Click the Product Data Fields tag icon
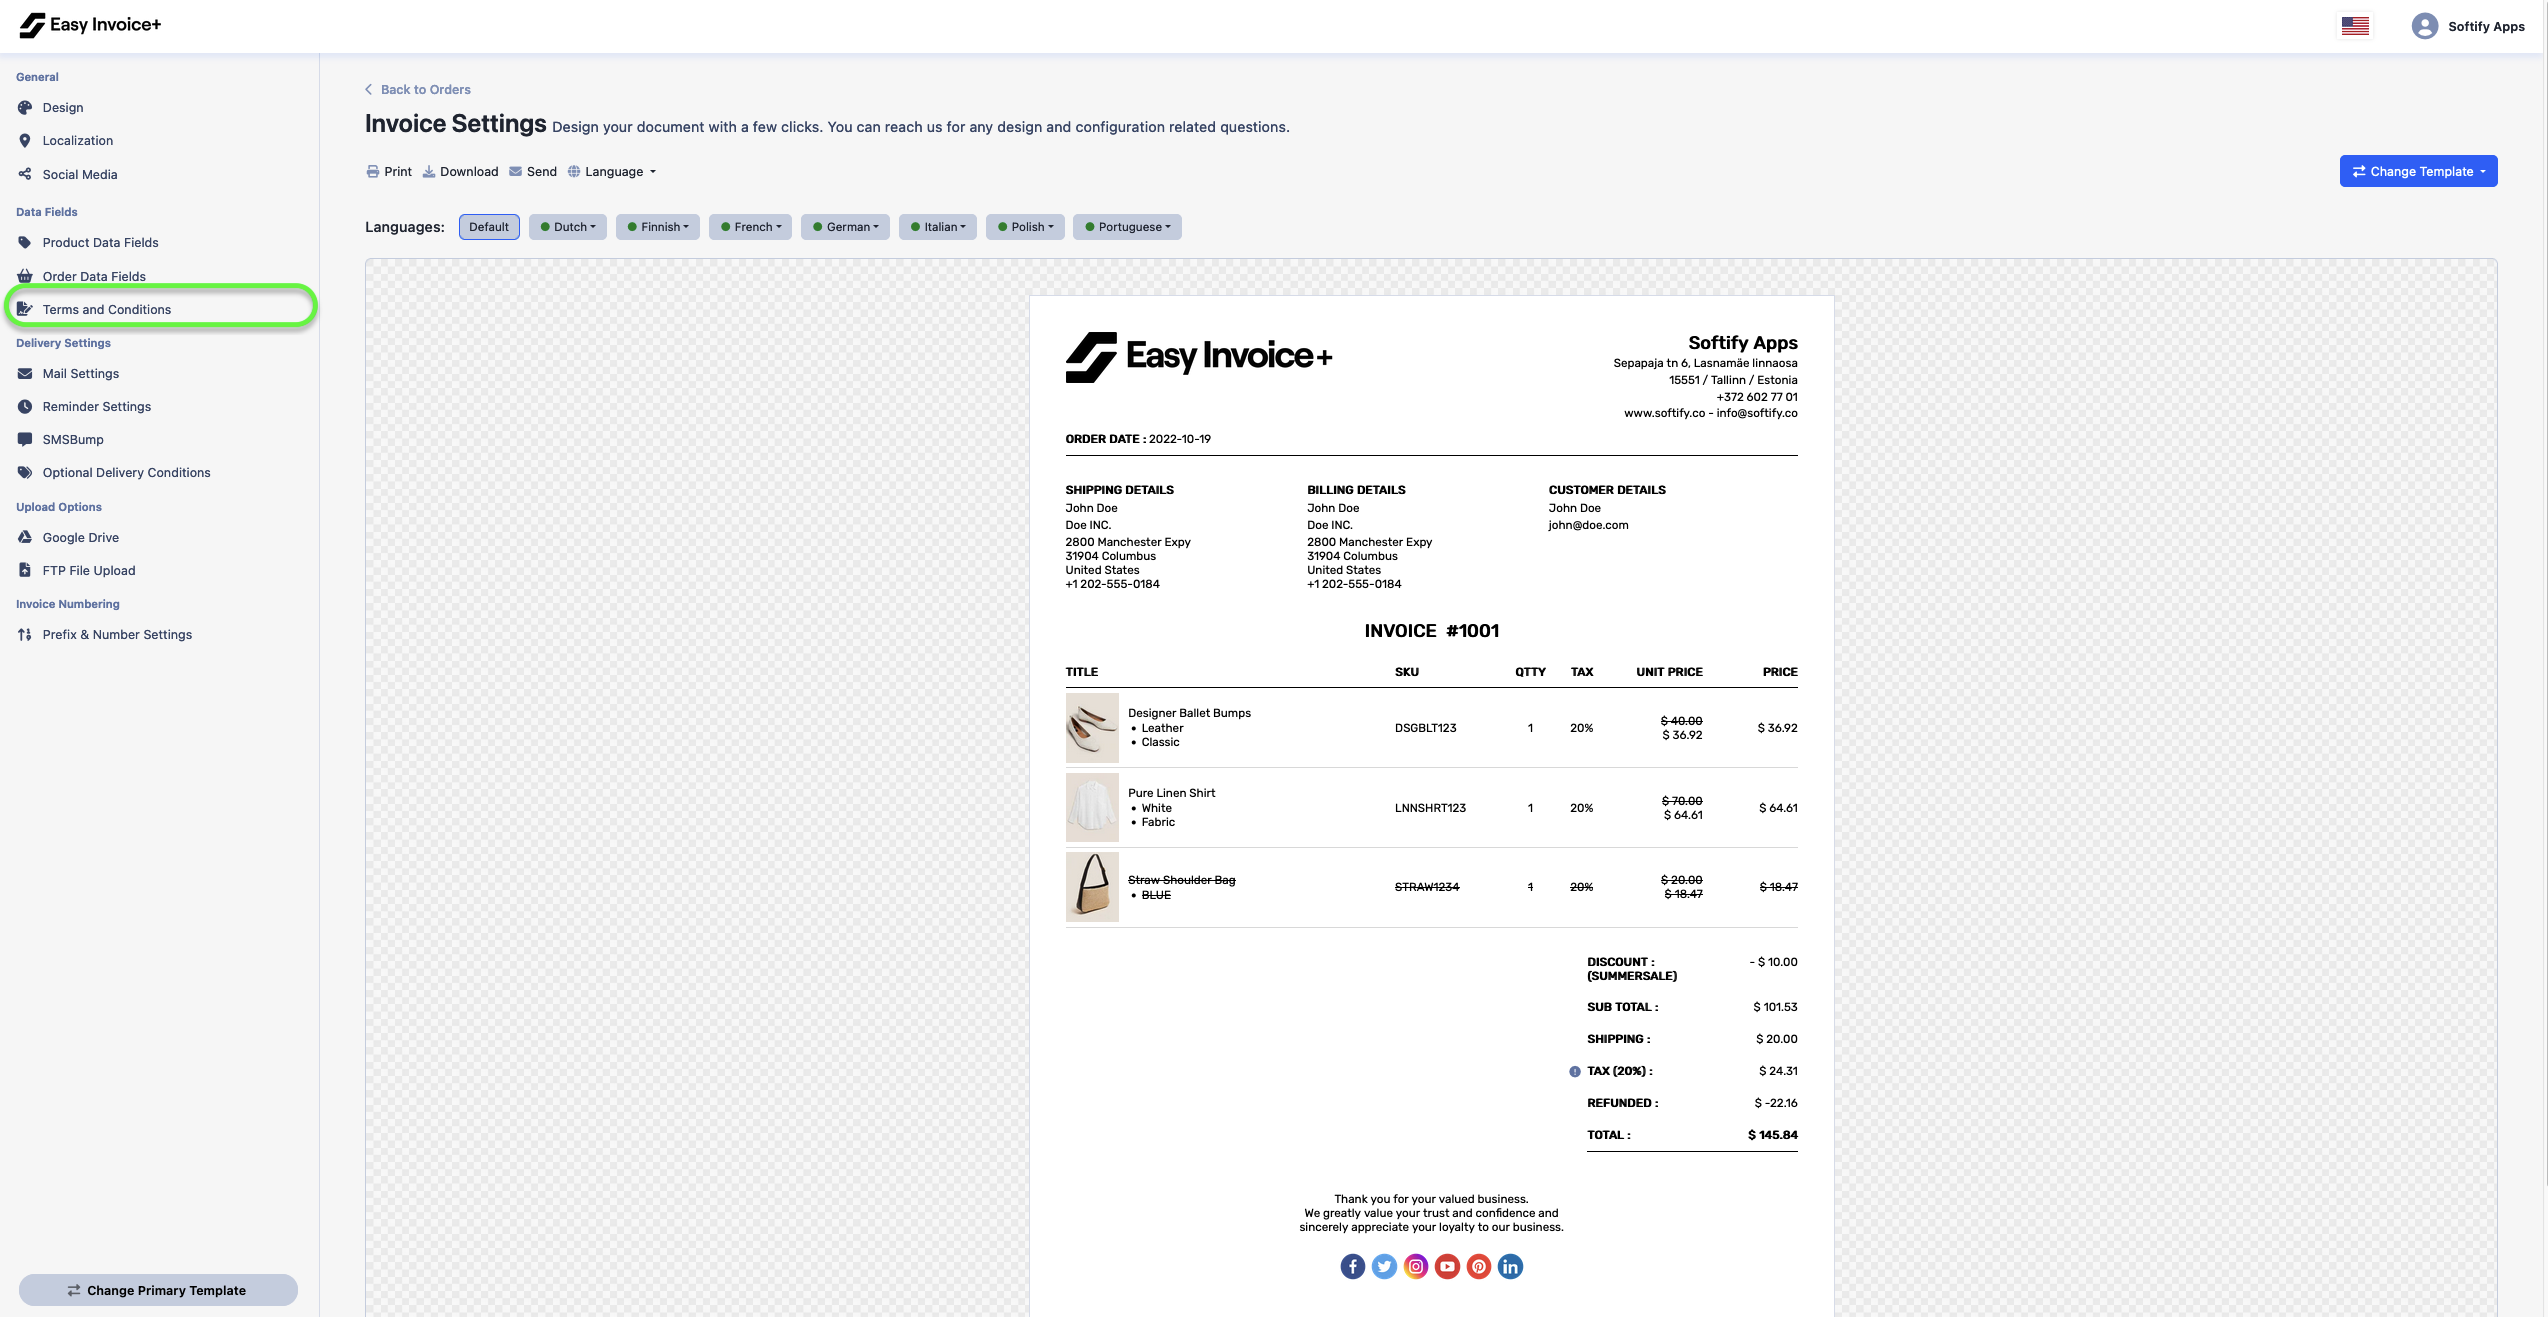Image resolution: width=2548 pixels, height=1317 pixels. coord(25,242)
